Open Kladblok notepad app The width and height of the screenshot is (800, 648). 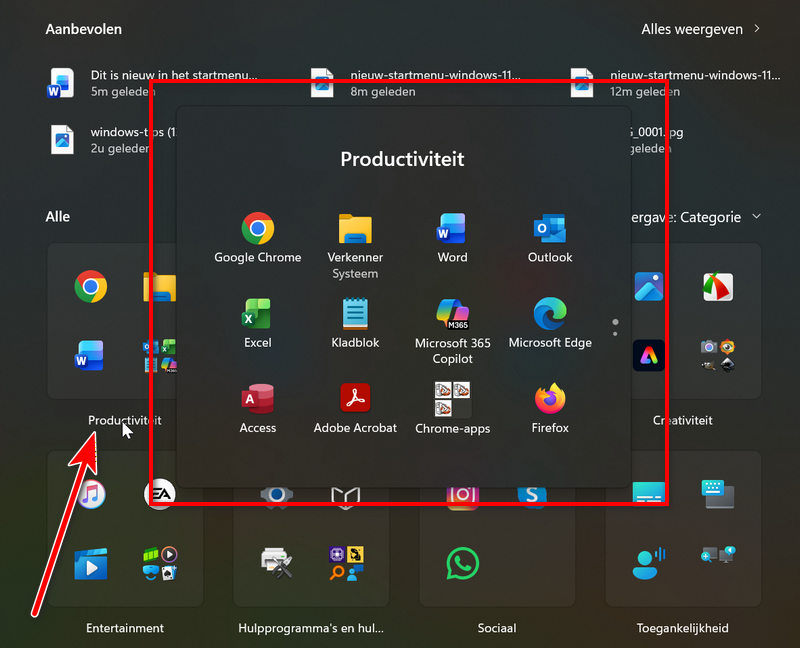(x=355, y=314)
